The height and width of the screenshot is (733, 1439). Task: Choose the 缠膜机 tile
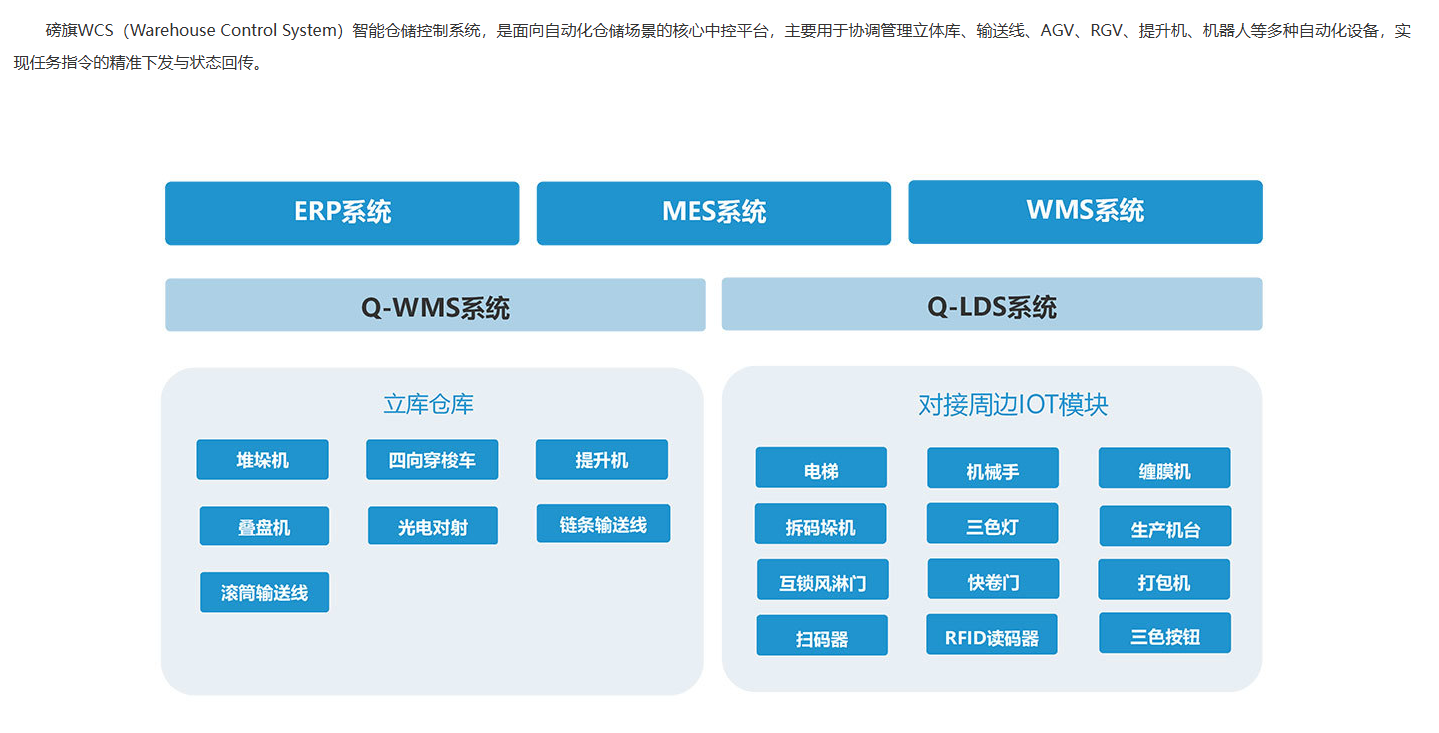[x=1164, y=468]
